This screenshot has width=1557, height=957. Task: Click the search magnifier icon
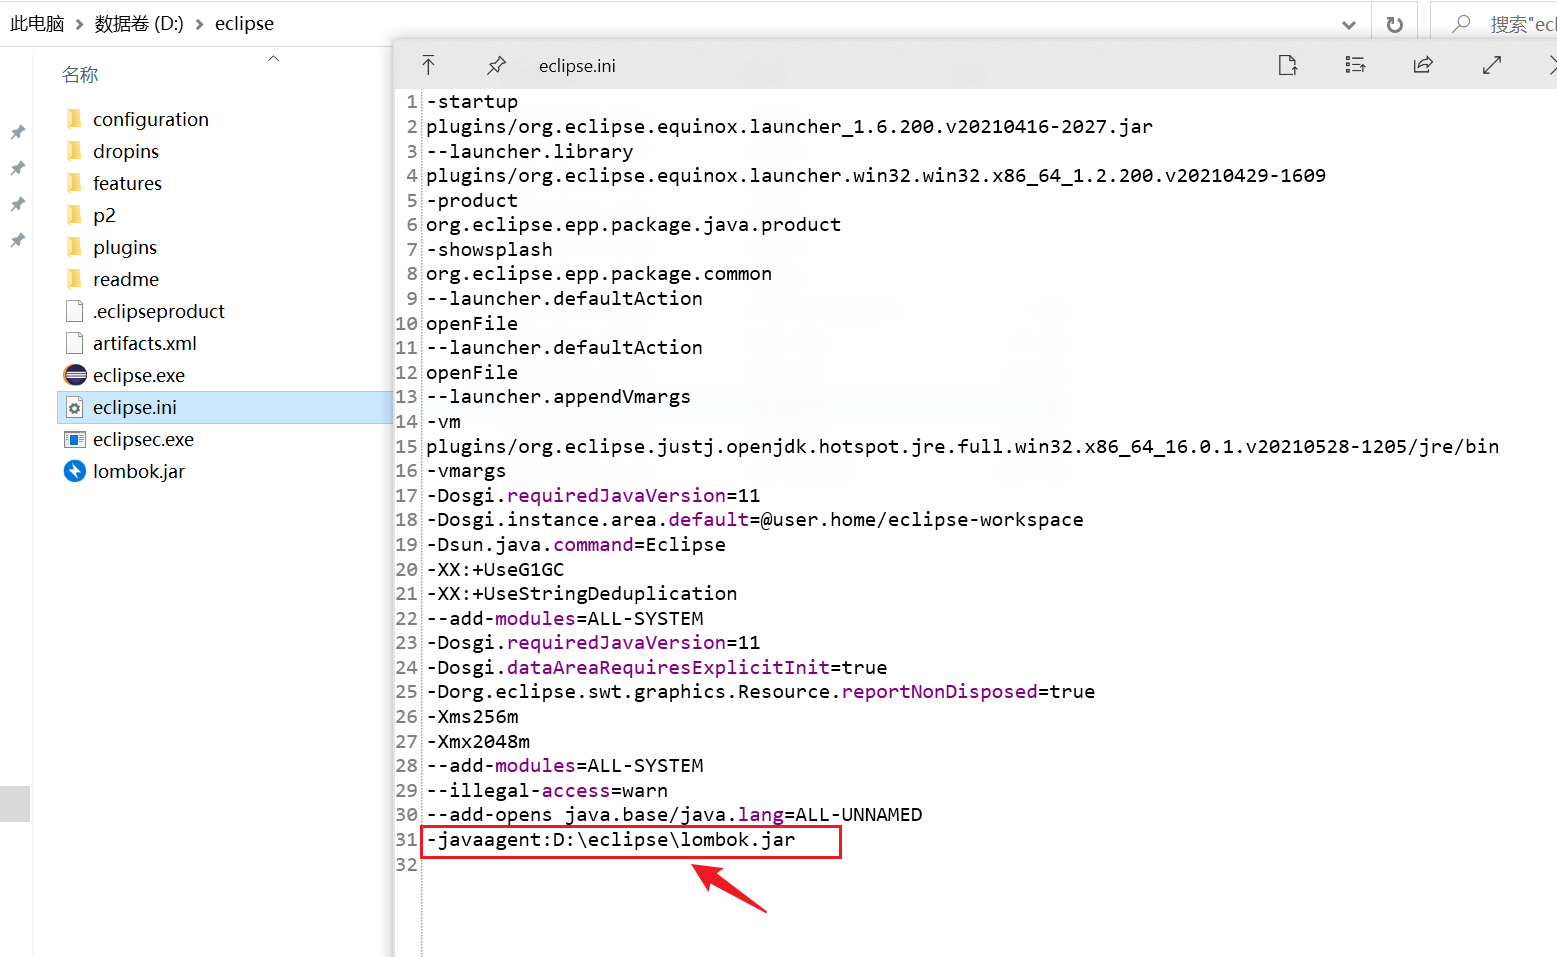1461,23
